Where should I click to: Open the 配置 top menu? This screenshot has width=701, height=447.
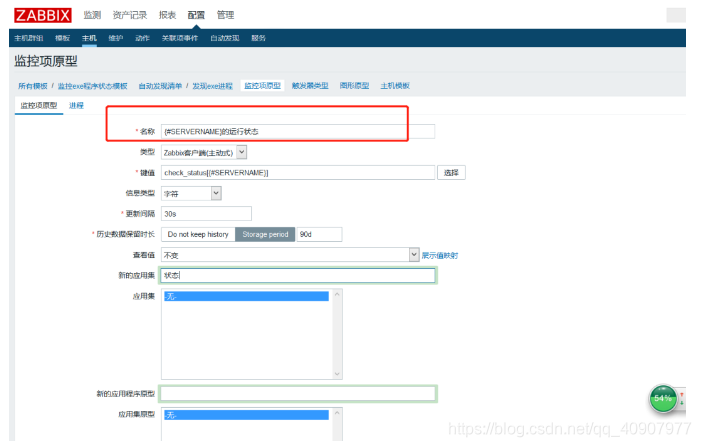[196, 15]
